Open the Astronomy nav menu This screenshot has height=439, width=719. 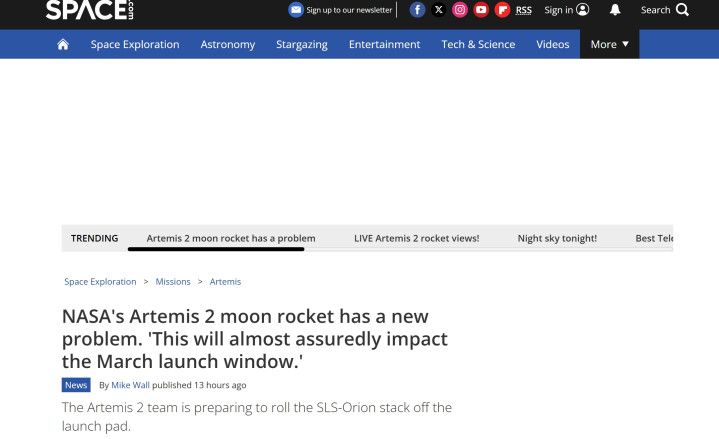[x=227, y=44]
